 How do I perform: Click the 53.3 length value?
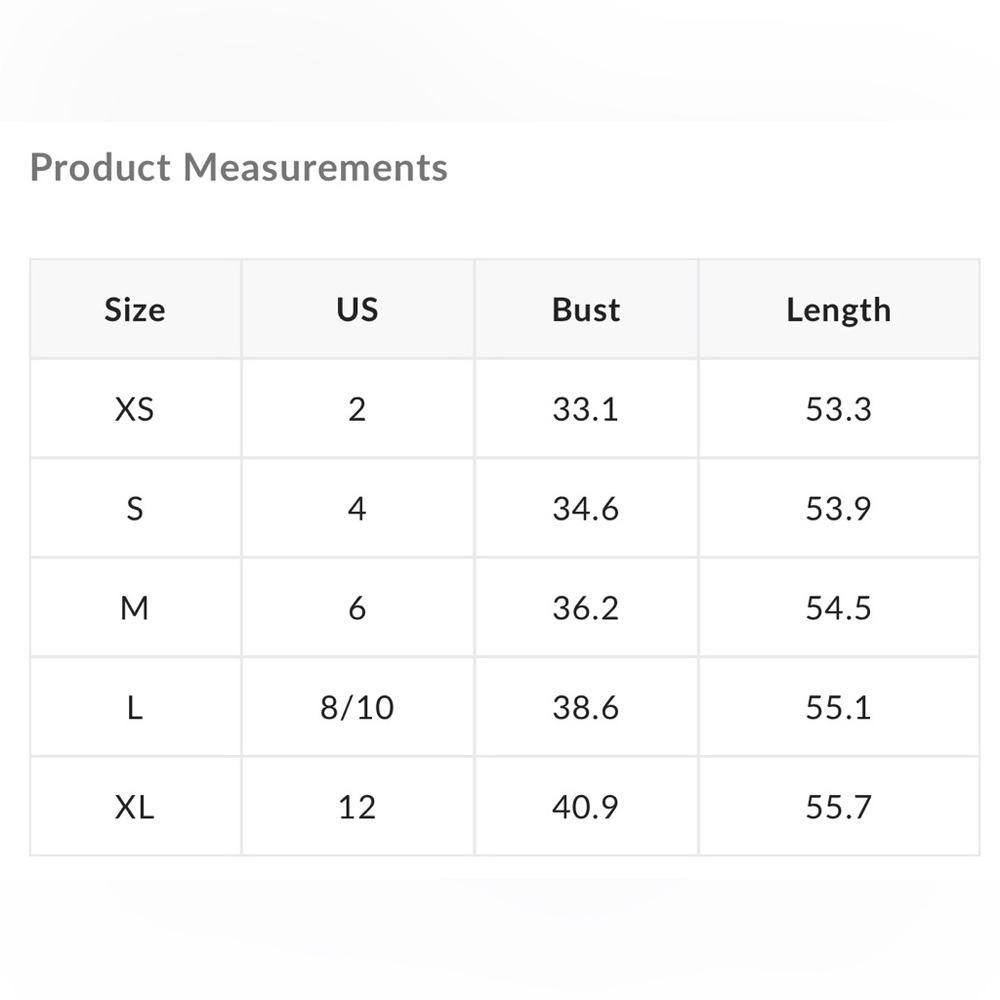(839, 409)
